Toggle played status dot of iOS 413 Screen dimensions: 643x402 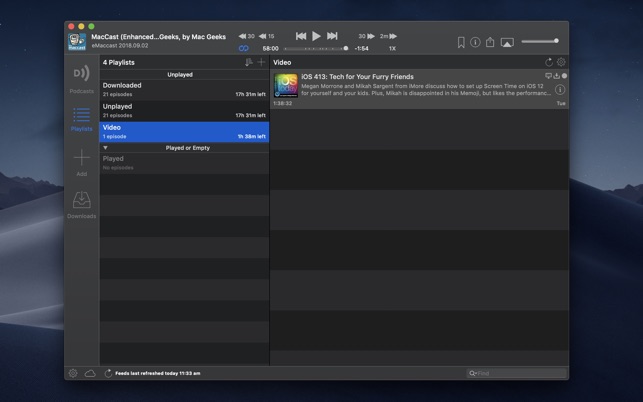(564, 76)
